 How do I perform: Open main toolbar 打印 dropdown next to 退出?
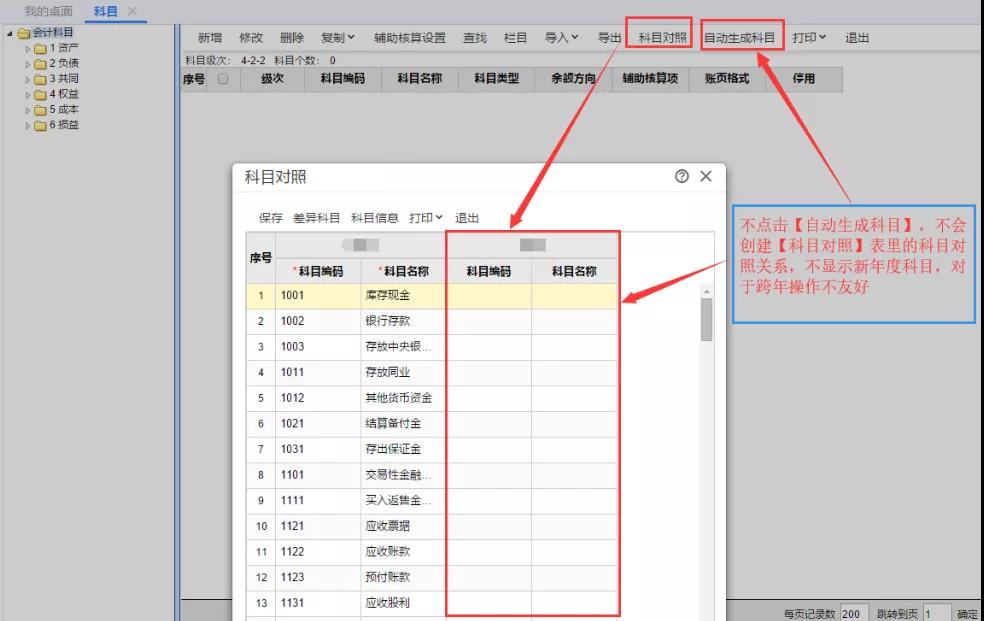point(809,38)
